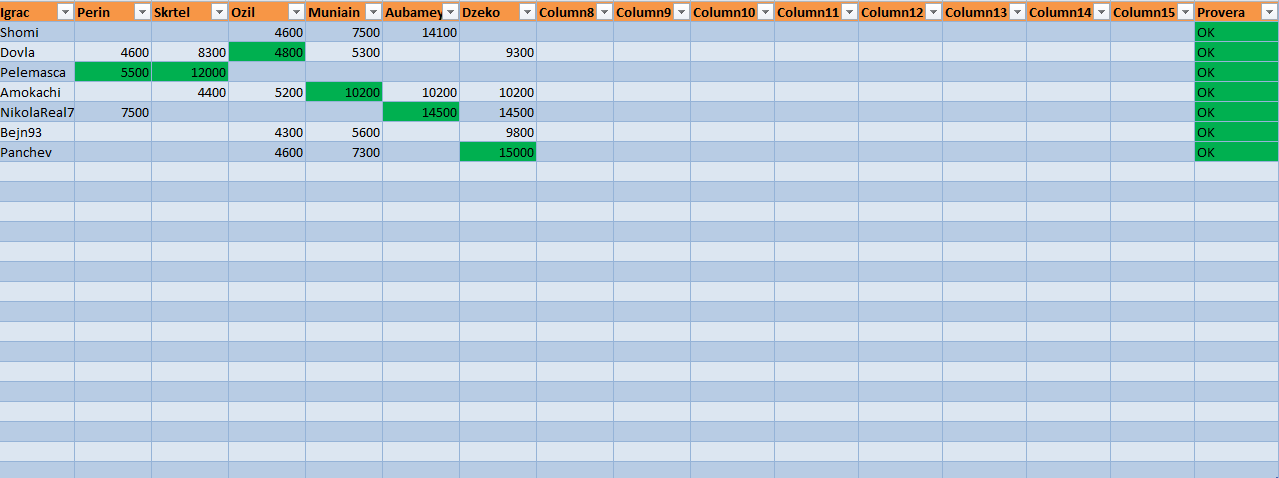Screen dimensions: 1279x478
Task: Open the Aubameyang column filter dropdown
Action: tap(450, 12)
